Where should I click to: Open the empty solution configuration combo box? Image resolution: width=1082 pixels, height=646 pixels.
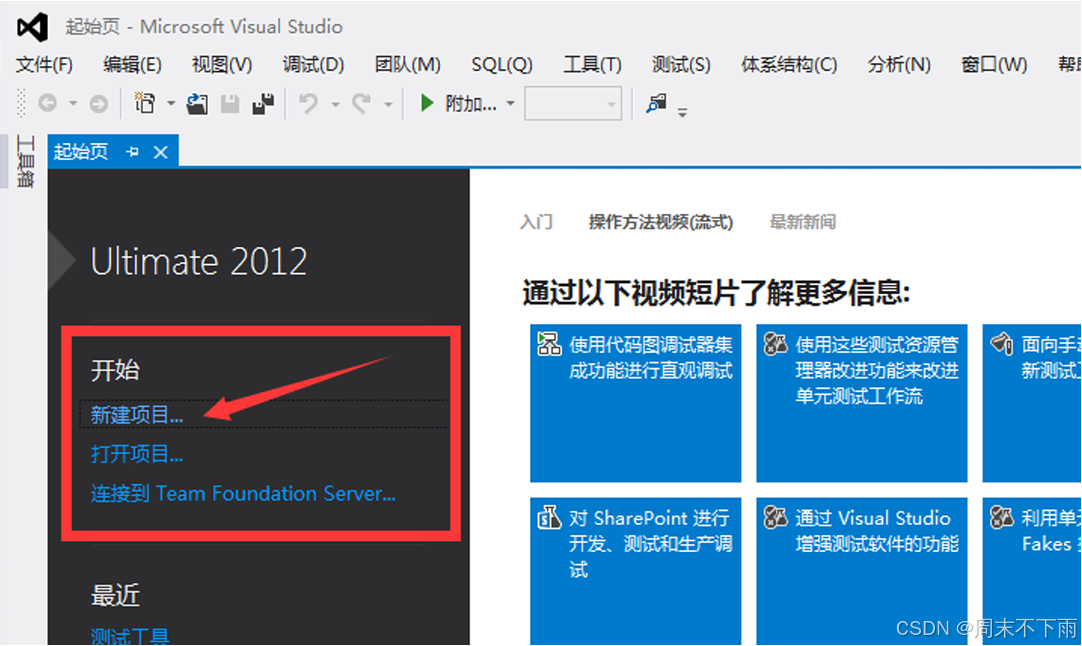tap(573, 104)
